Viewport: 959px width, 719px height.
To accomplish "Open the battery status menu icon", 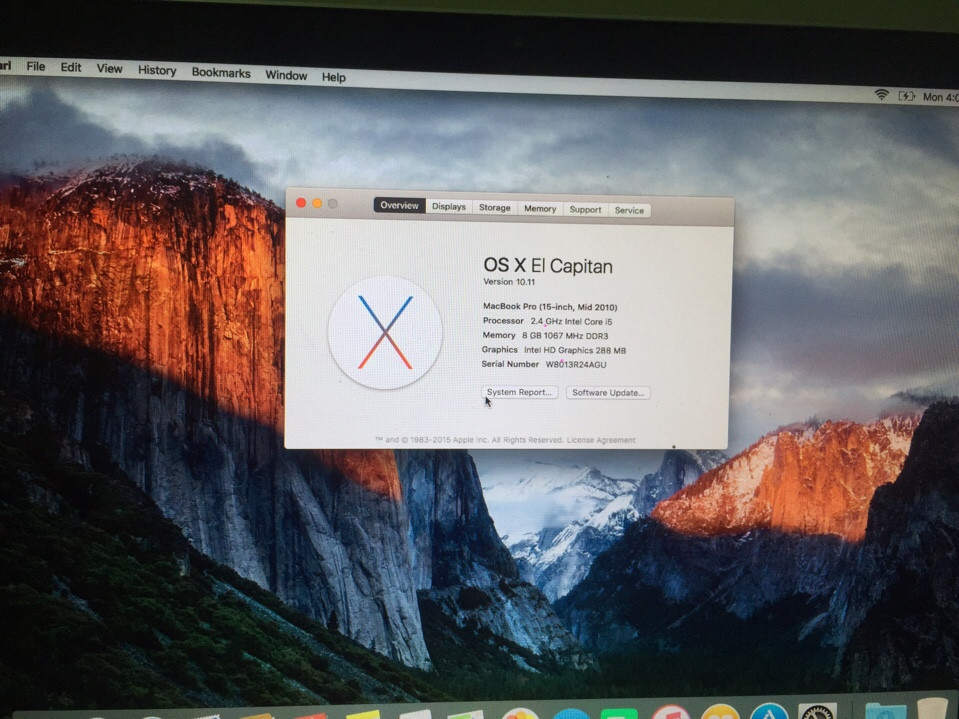I will 907,96.
